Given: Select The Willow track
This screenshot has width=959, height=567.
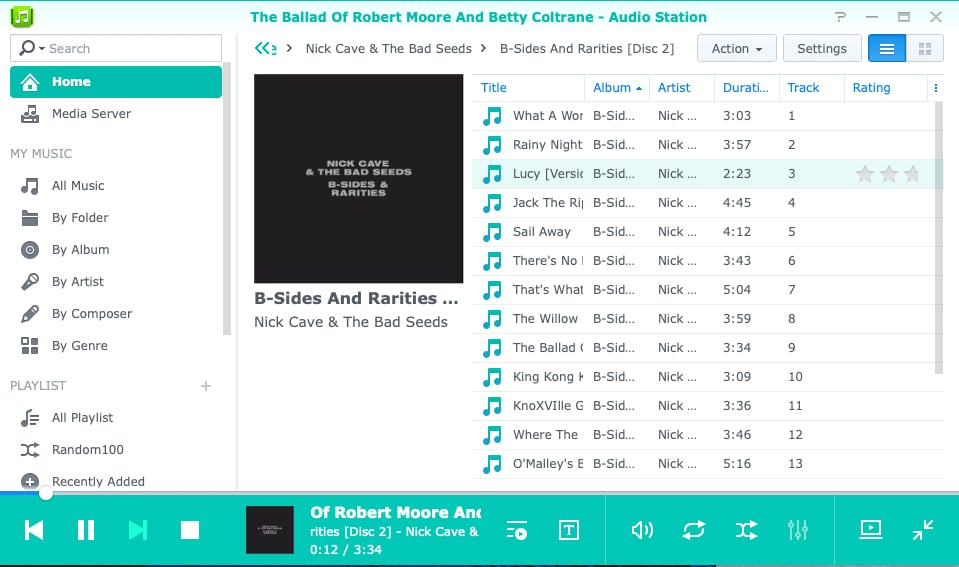Looking at the screenshot, I should pyautogui.click(x=703, y=319).
